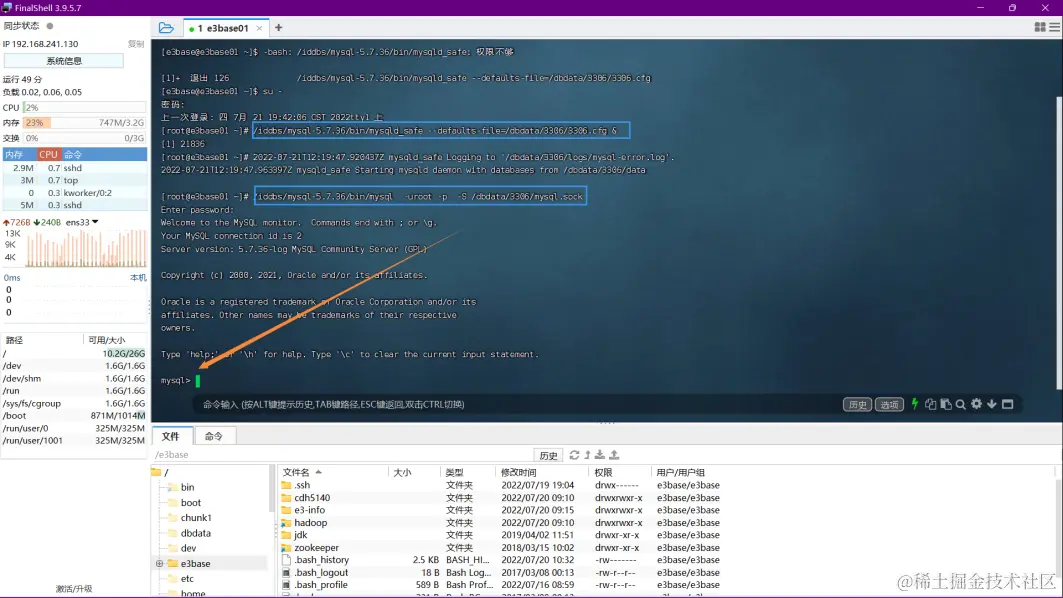The height and width of the screenshot is (598, 1063).
Task: Close the e3base01 session tab
Action: click(259, 28)
